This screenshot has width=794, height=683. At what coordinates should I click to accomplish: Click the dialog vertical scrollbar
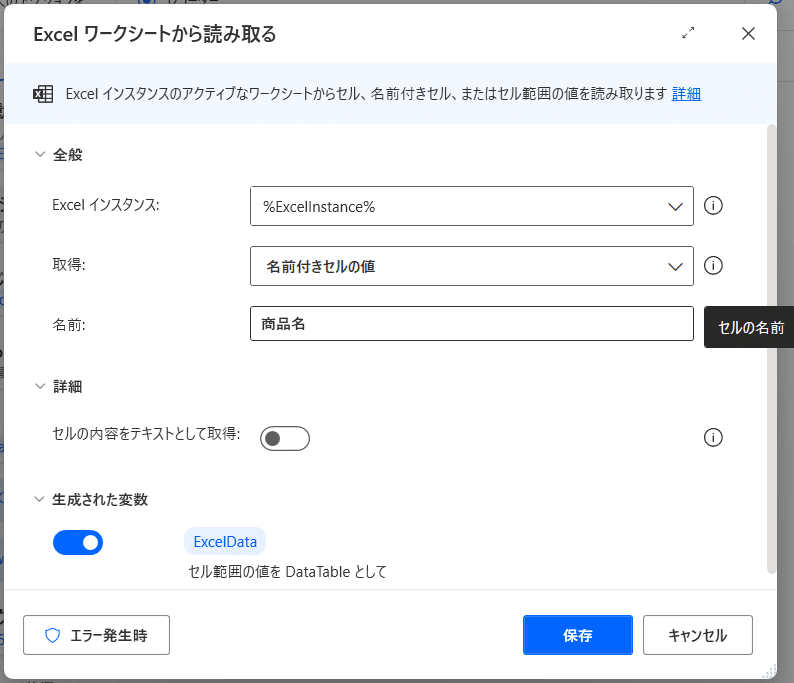point(771,349)
